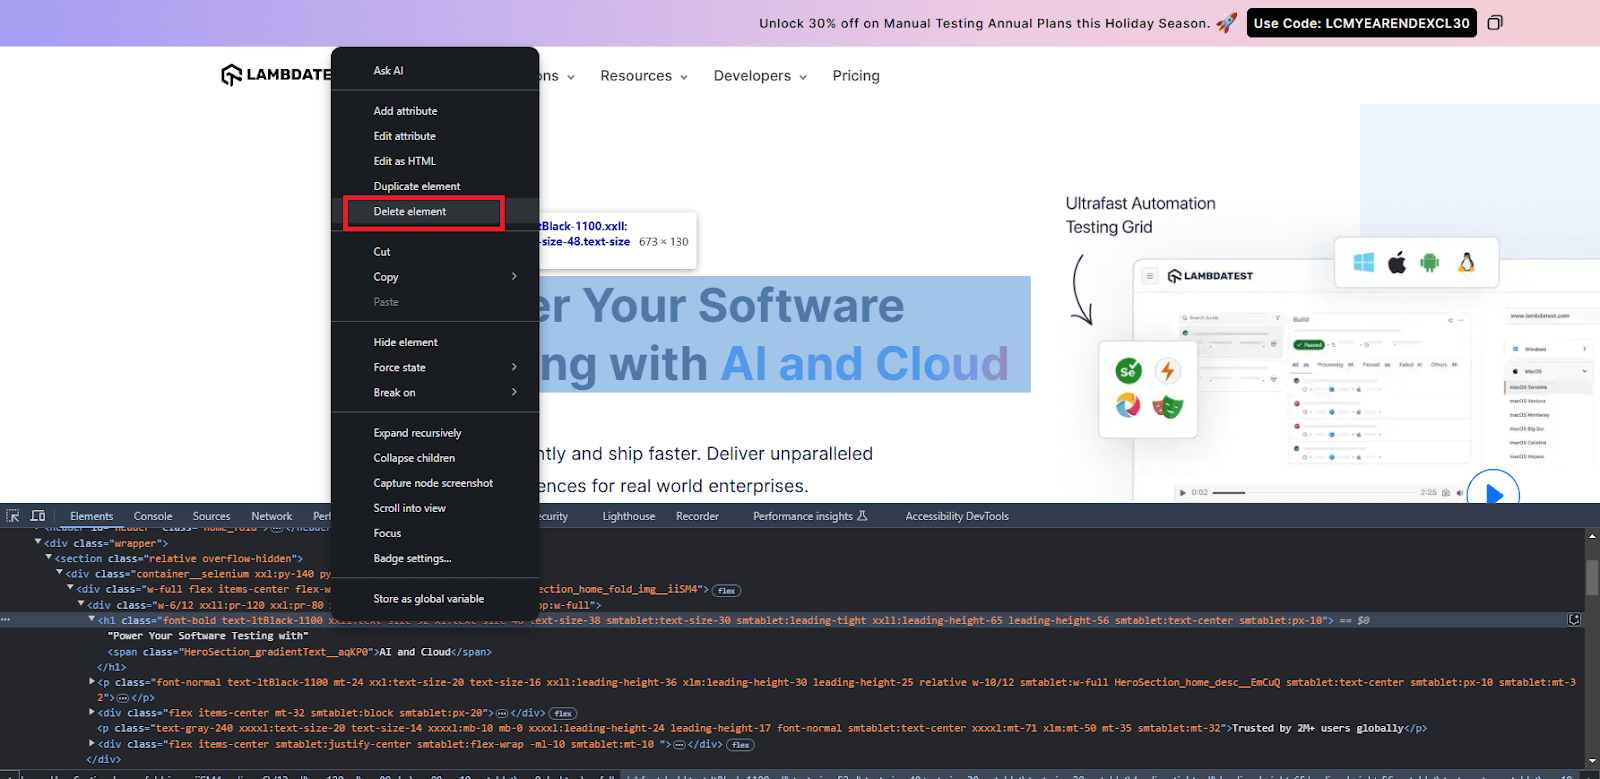Collapse the div class wrapper node
Viewport: 1600px width, 779px height.
[38, 542]
